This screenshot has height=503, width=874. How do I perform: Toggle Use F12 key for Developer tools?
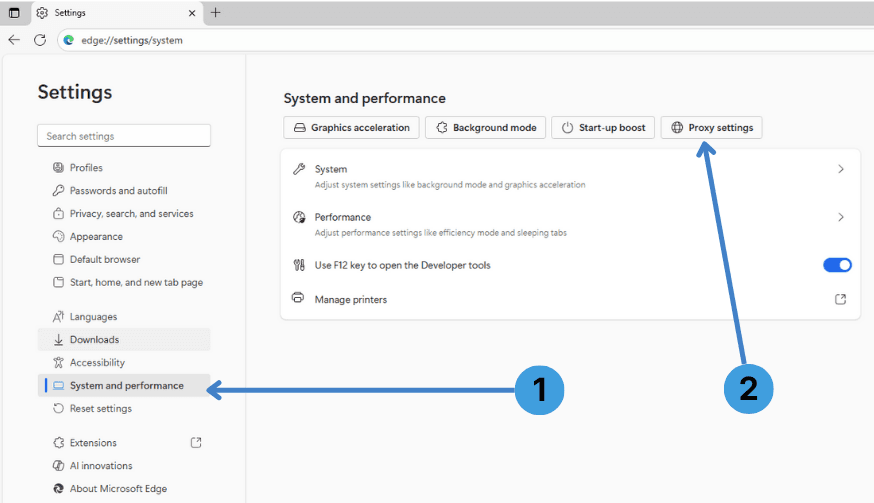pos(837,265)
